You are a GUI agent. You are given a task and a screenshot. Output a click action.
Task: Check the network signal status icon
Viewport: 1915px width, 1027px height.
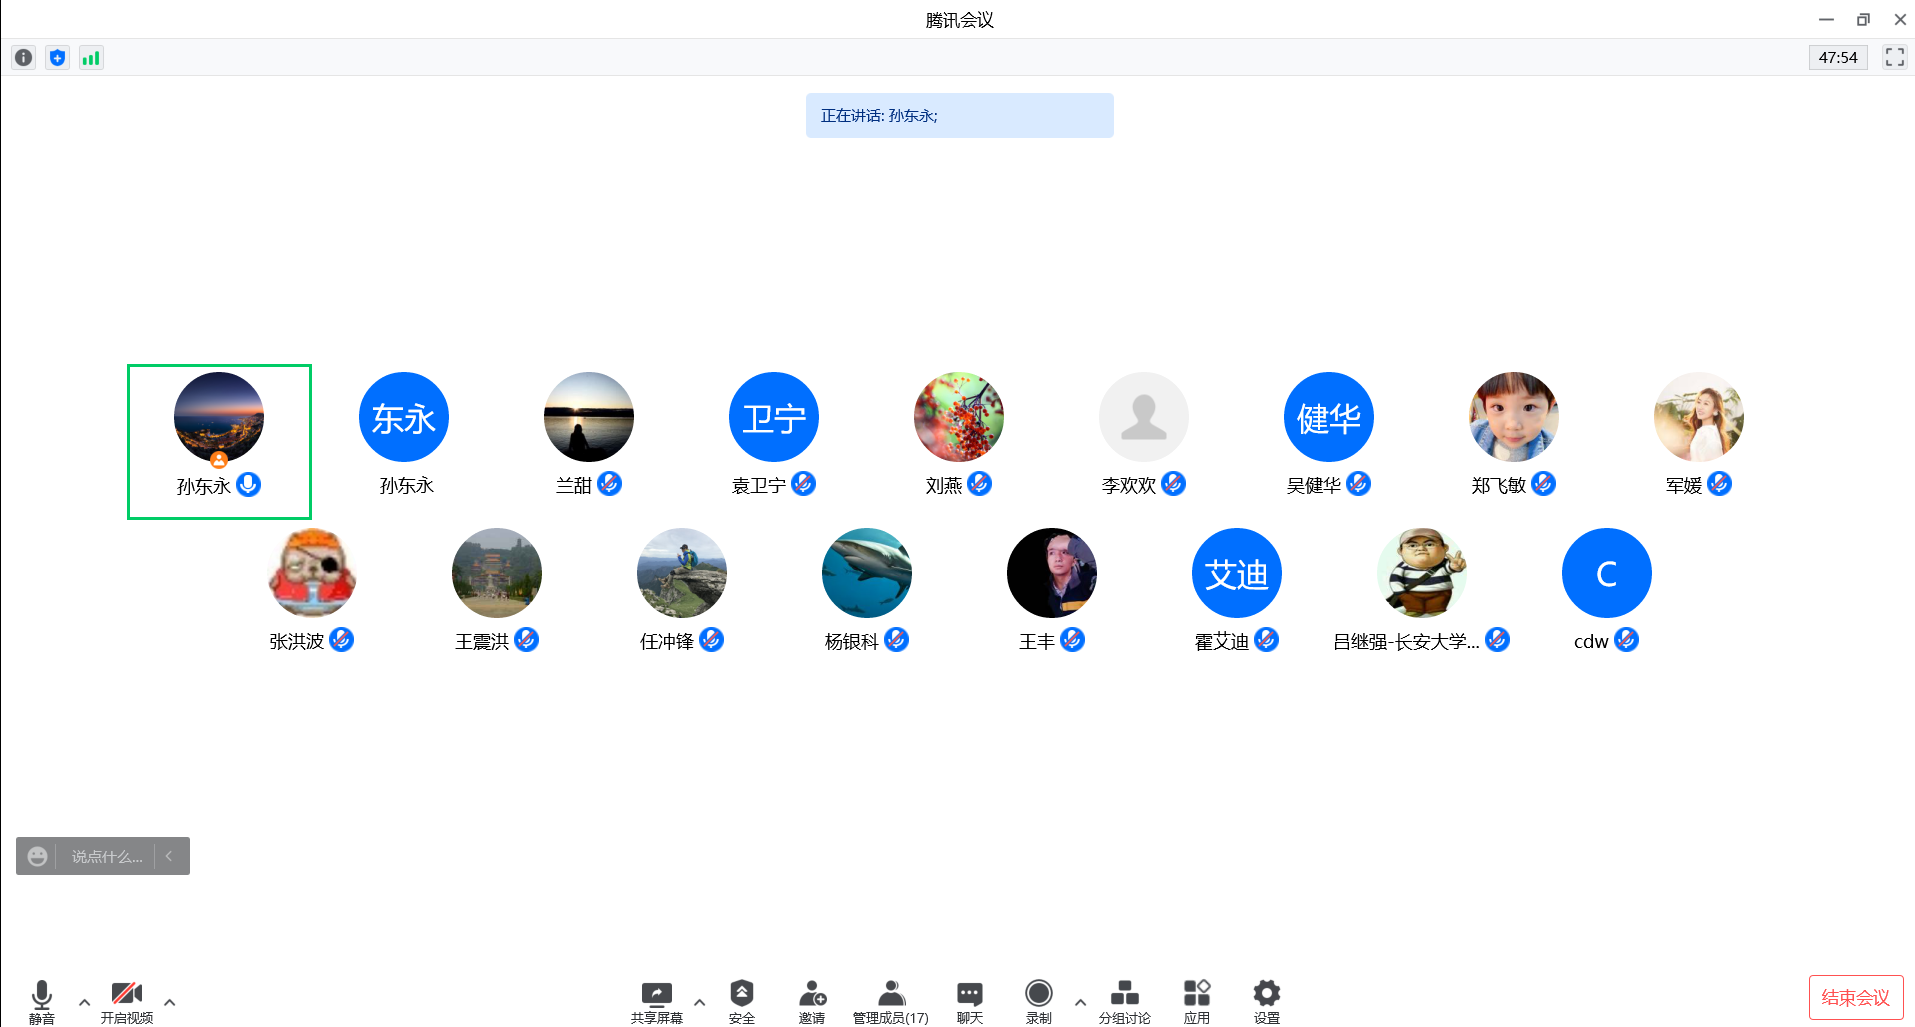91,58
